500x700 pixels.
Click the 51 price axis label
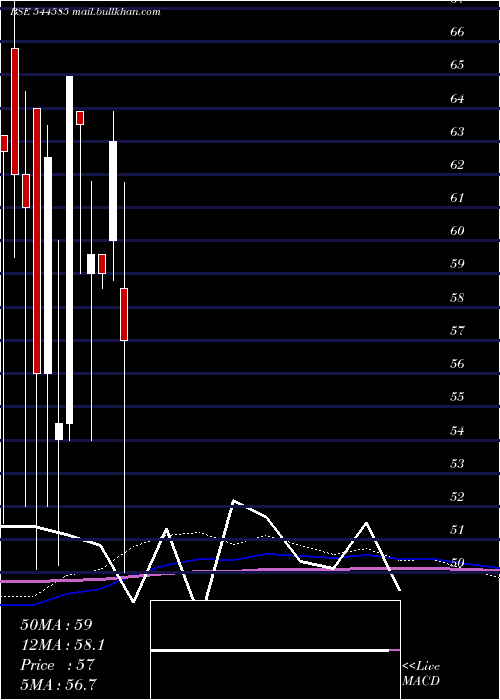coord(457,529)
